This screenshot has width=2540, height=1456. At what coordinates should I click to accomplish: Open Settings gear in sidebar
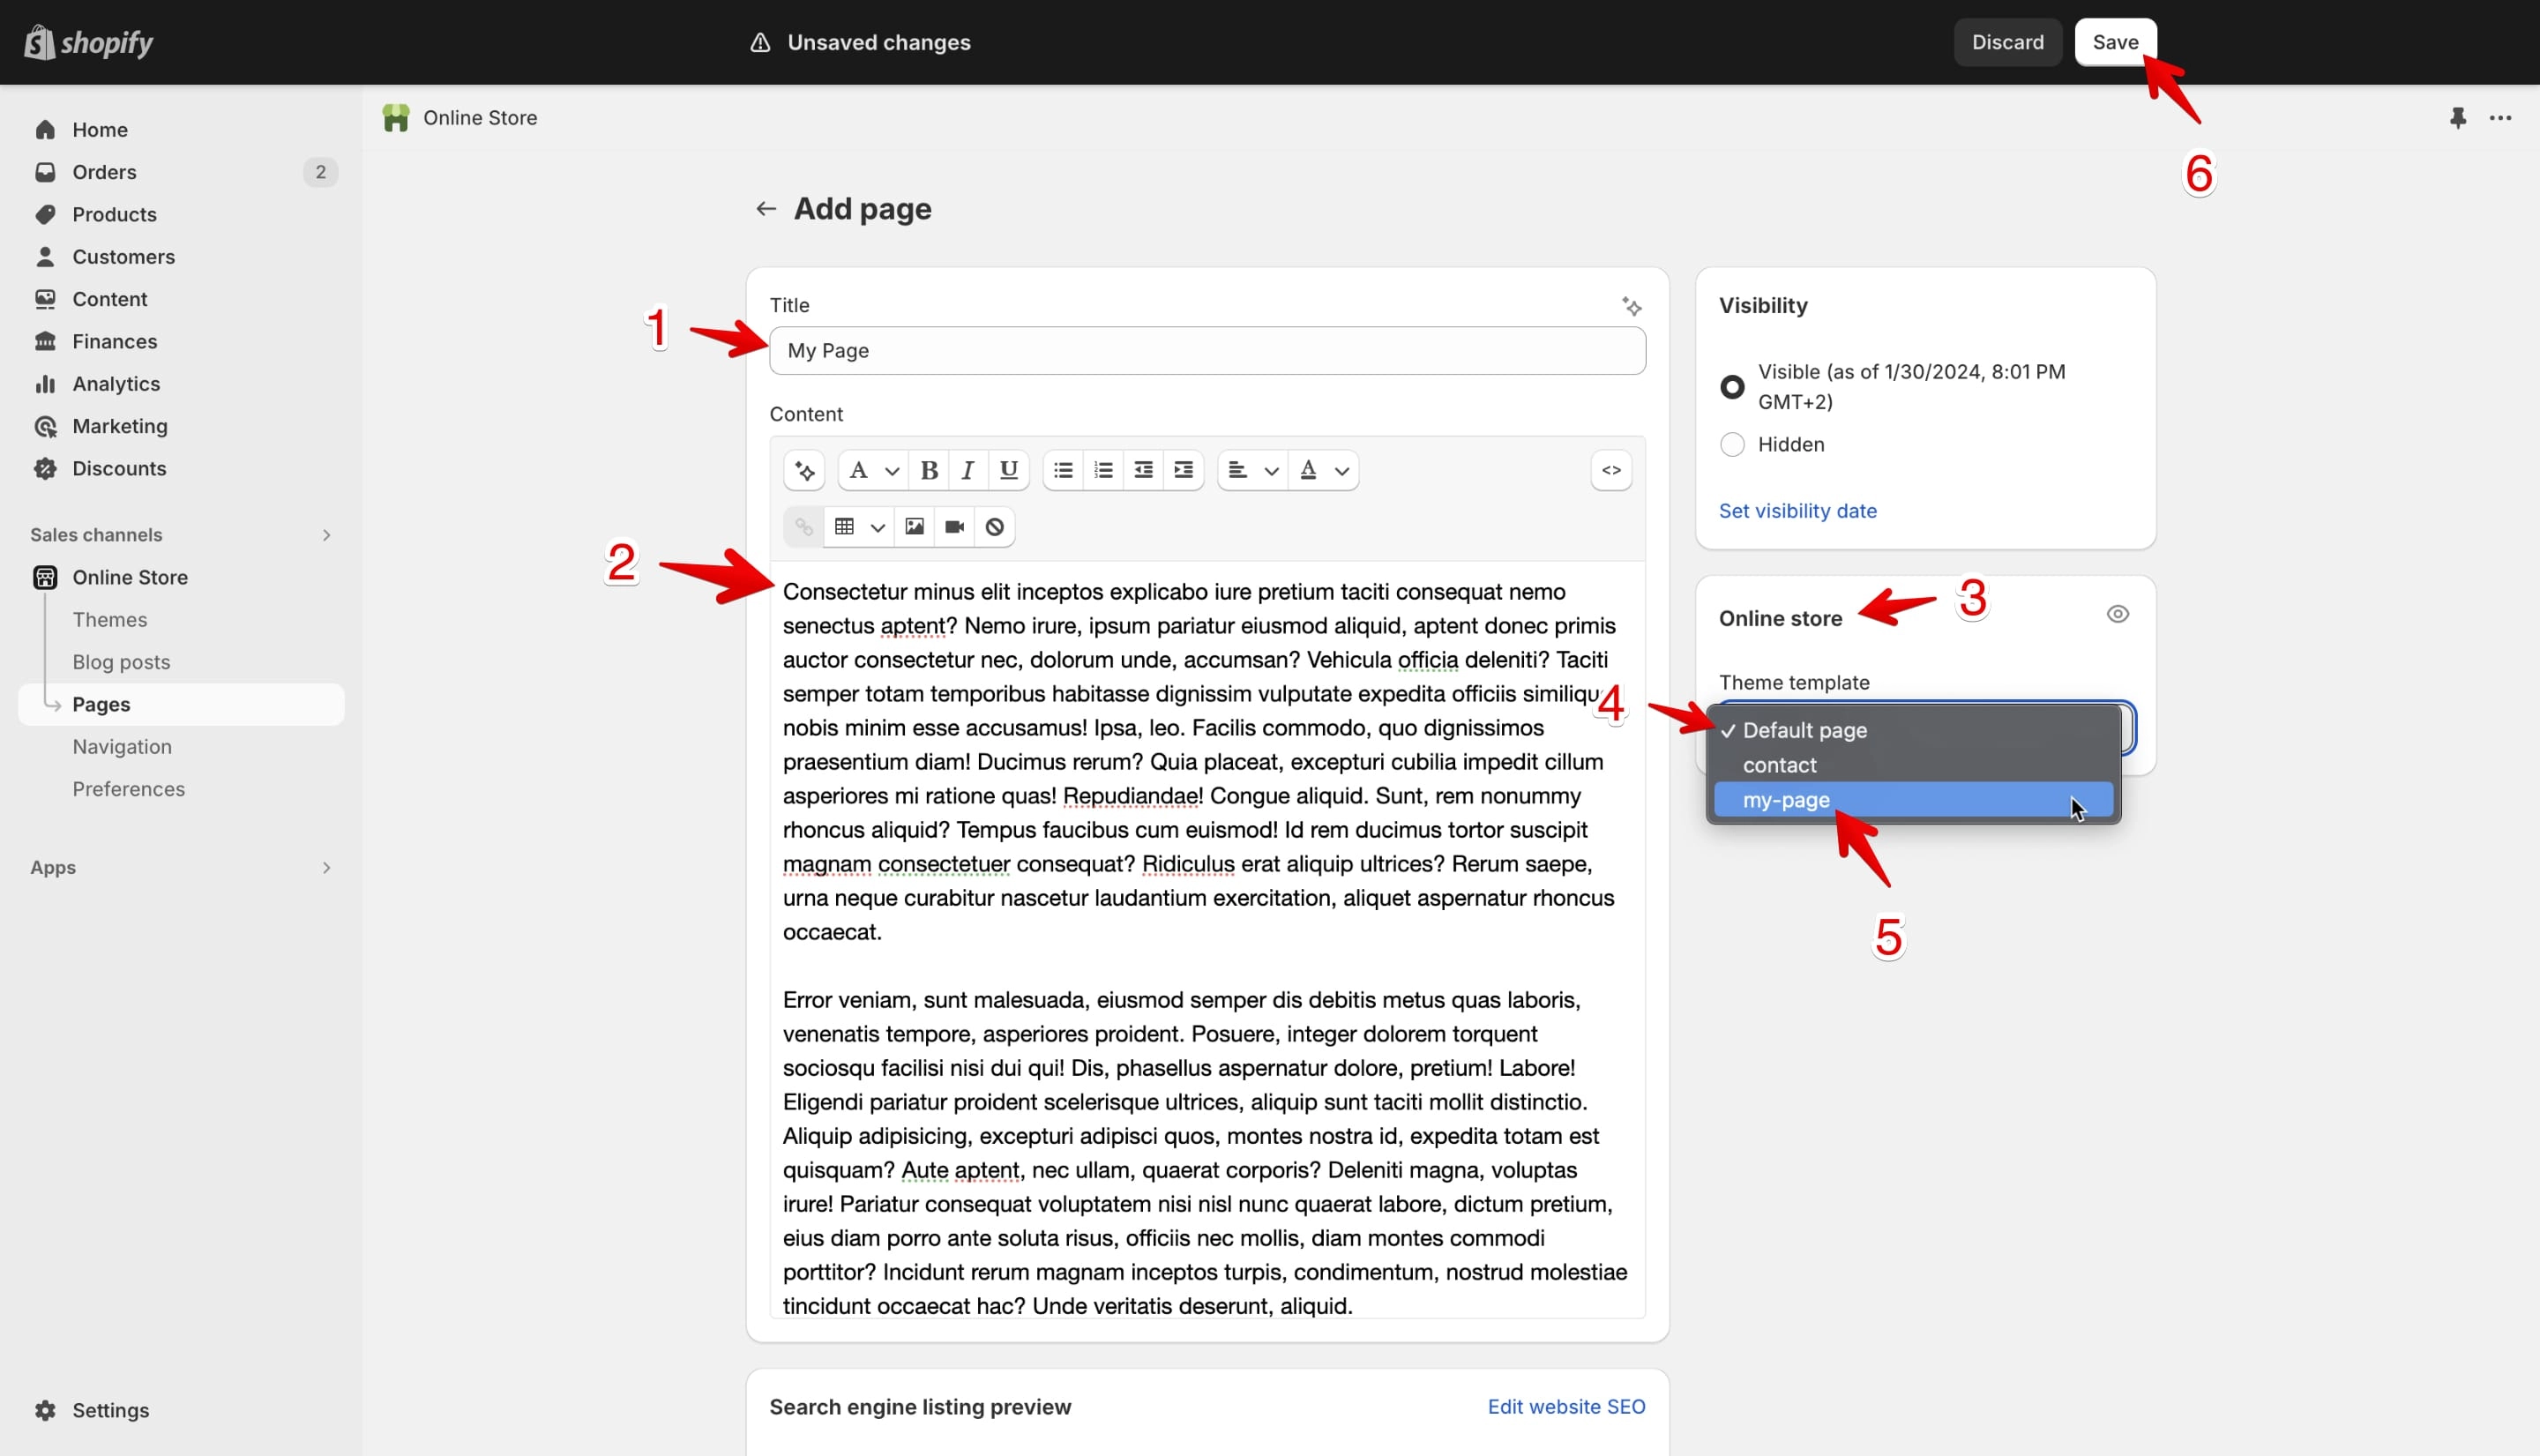[45, 1410]
